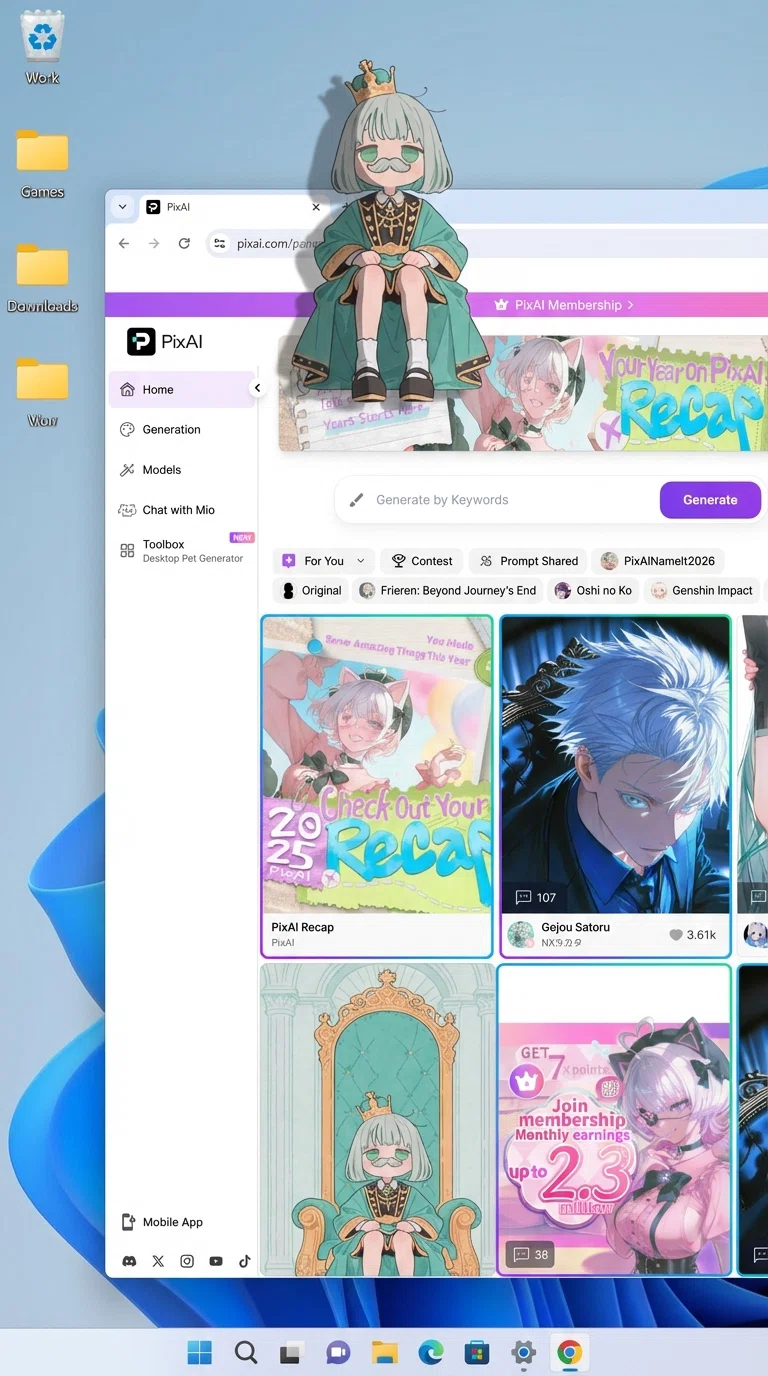Image resolution: width=768 pixels, height=1376 pixels.
Task: Click the Year on PixAI Recap banner
Action: pos(522,393)
